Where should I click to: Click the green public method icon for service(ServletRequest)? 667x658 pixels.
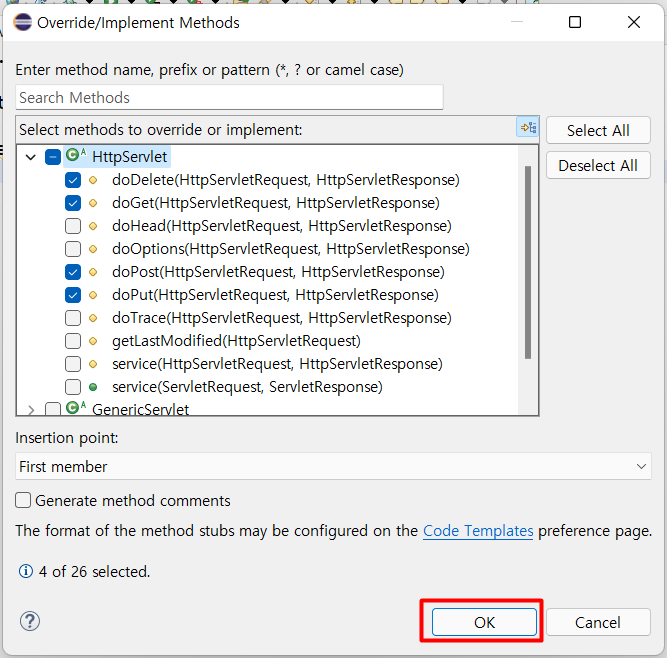pyautogui.click(x=93, y=387)
